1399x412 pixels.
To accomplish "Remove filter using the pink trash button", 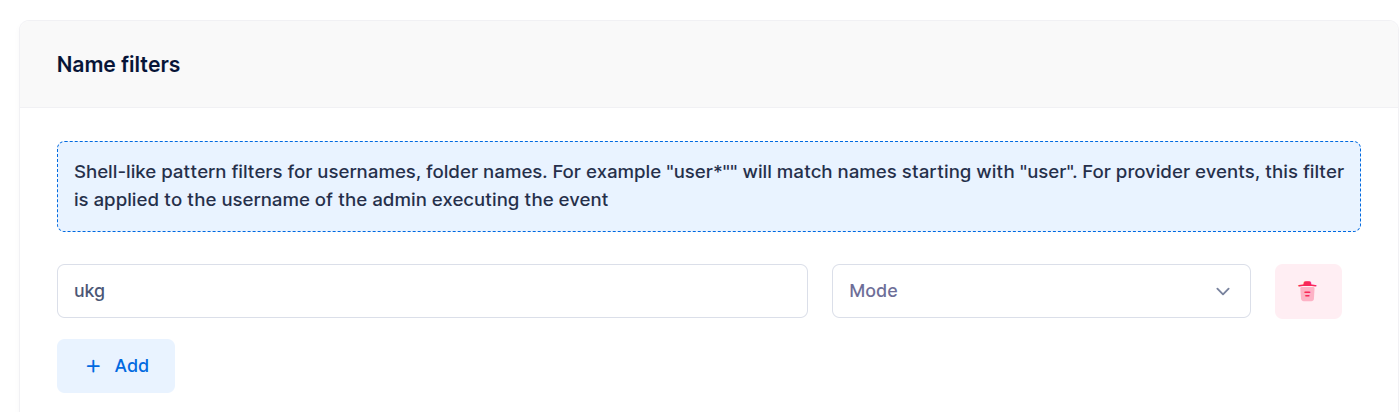I will (1308, 291).
